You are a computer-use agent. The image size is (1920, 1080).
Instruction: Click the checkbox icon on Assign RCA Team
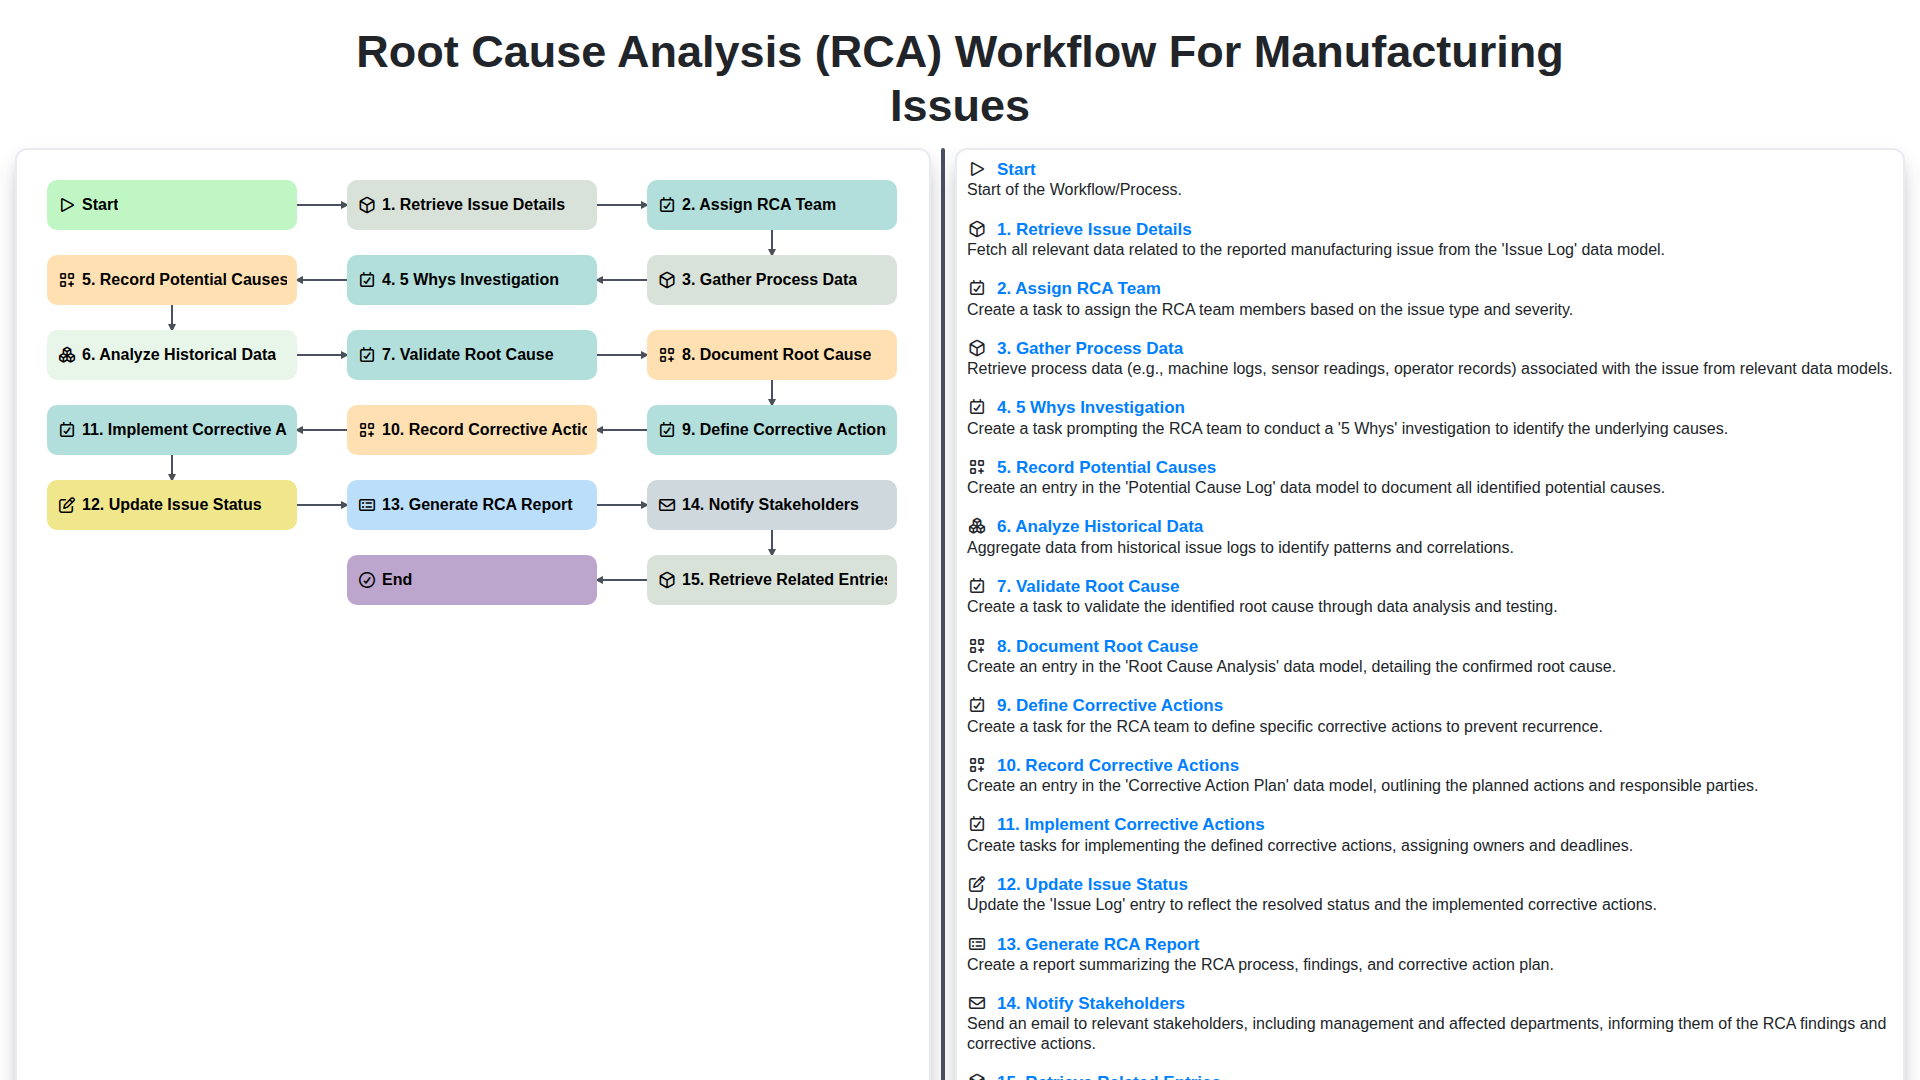(x=666, y=204)
